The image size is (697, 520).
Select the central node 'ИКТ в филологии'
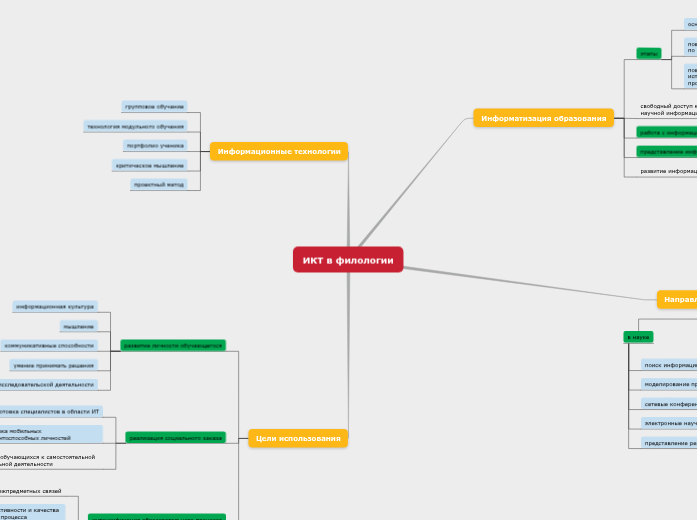point(348,260)
